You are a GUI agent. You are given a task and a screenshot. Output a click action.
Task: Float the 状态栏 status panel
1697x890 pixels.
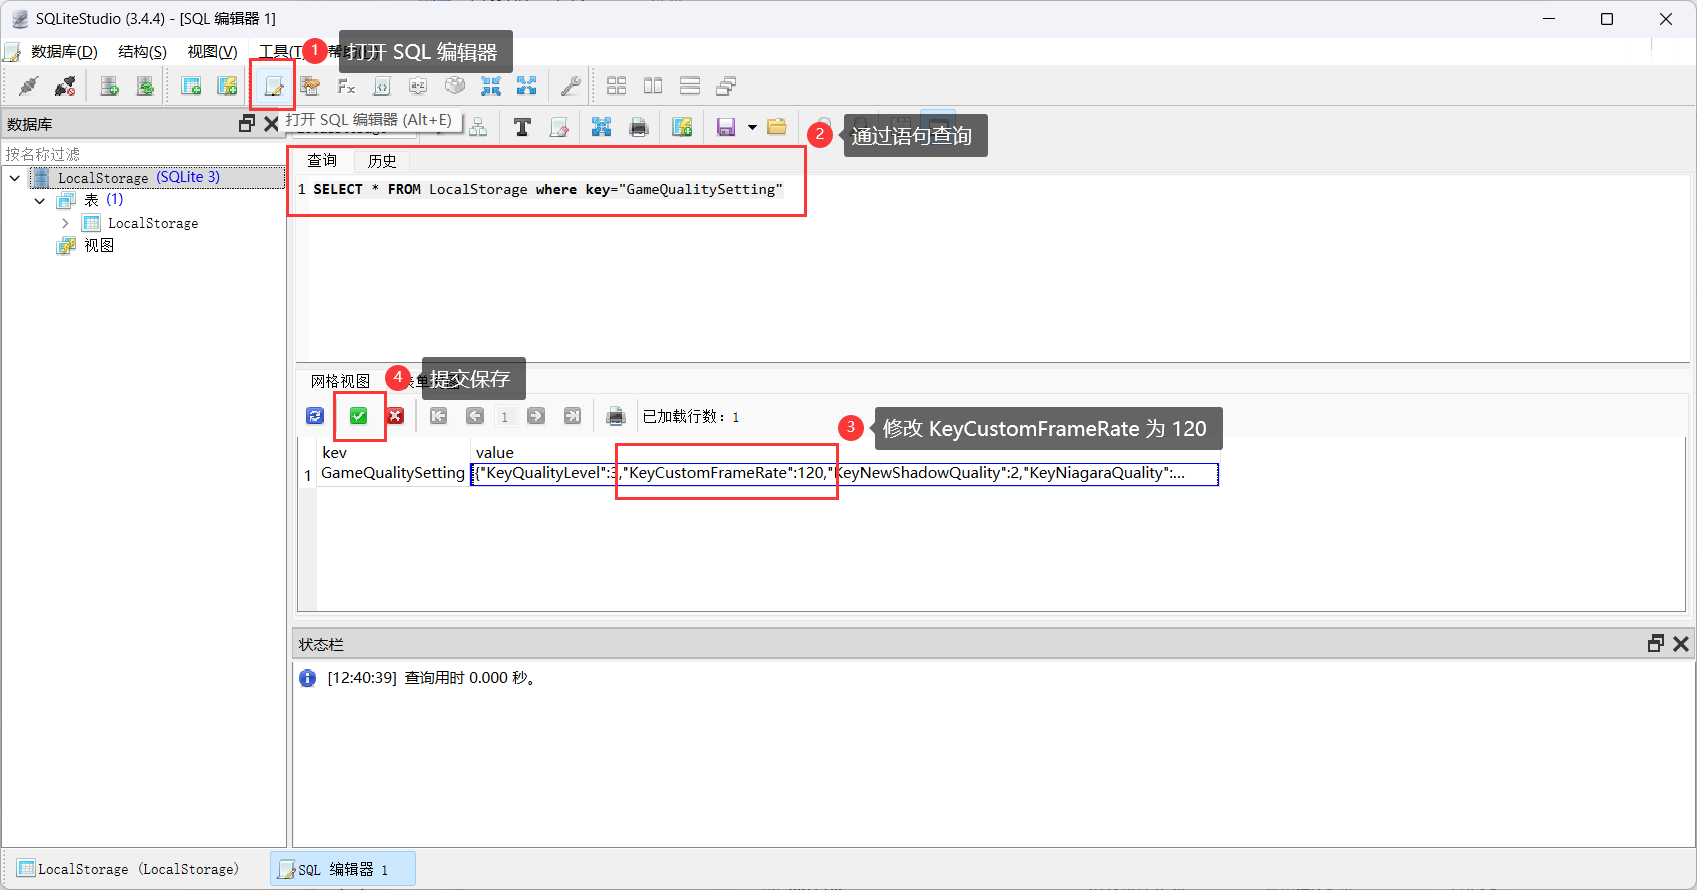1655,643
